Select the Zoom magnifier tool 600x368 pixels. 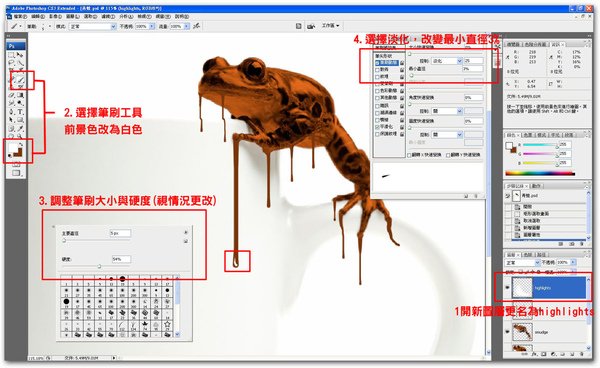(x=20, y=136)
